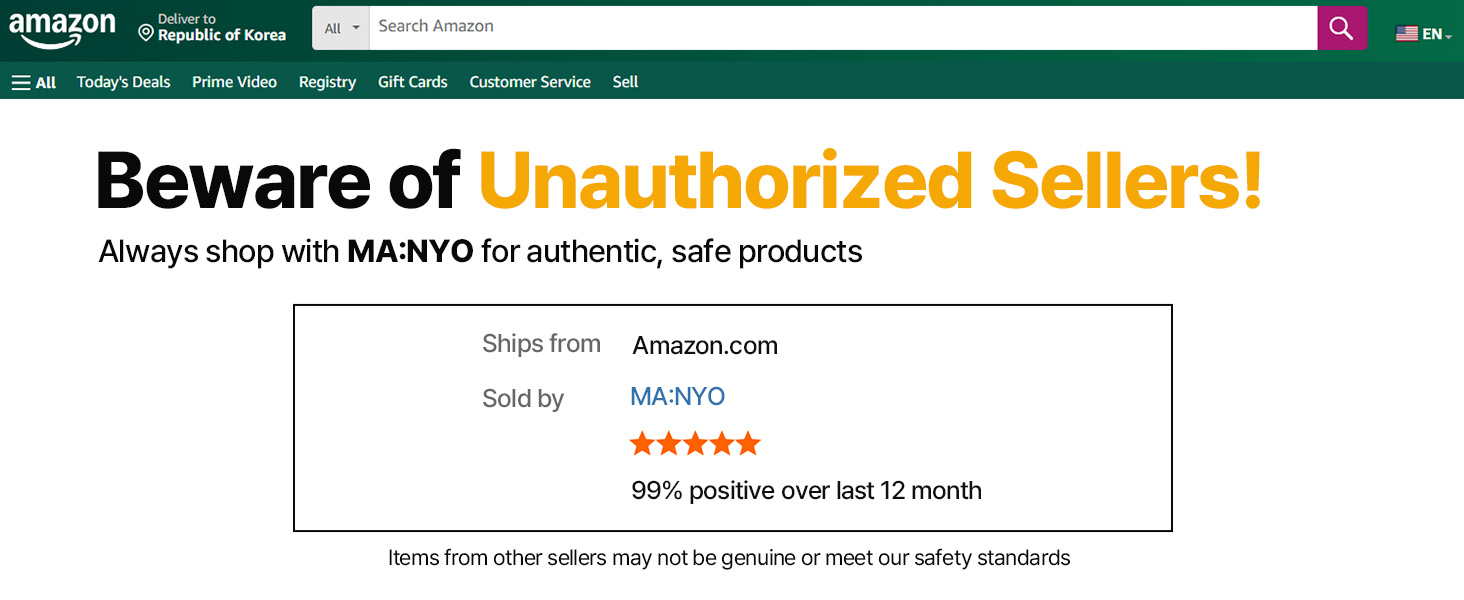This screenshot has height=600, width=1464.
Task: Open the MA:NYO seller link
Action: (x=677, y=397)
